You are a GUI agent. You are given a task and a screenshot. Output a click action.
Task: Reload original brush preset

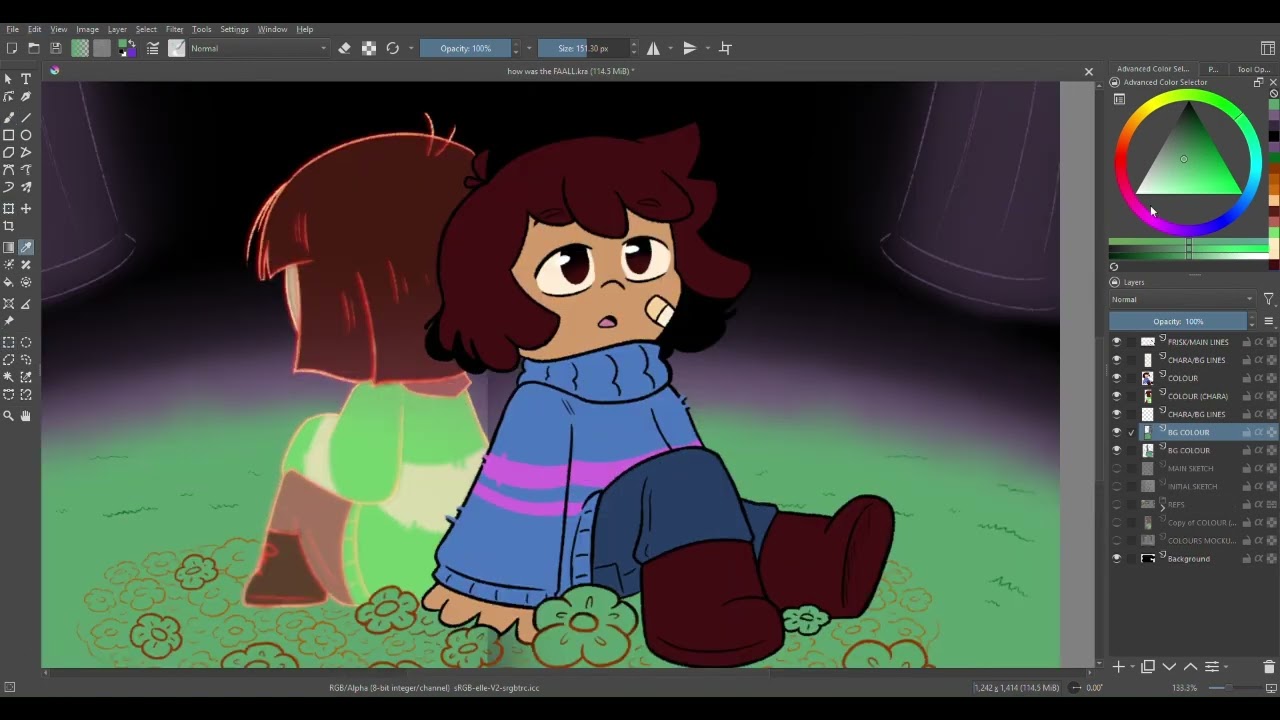click(392, 48)
